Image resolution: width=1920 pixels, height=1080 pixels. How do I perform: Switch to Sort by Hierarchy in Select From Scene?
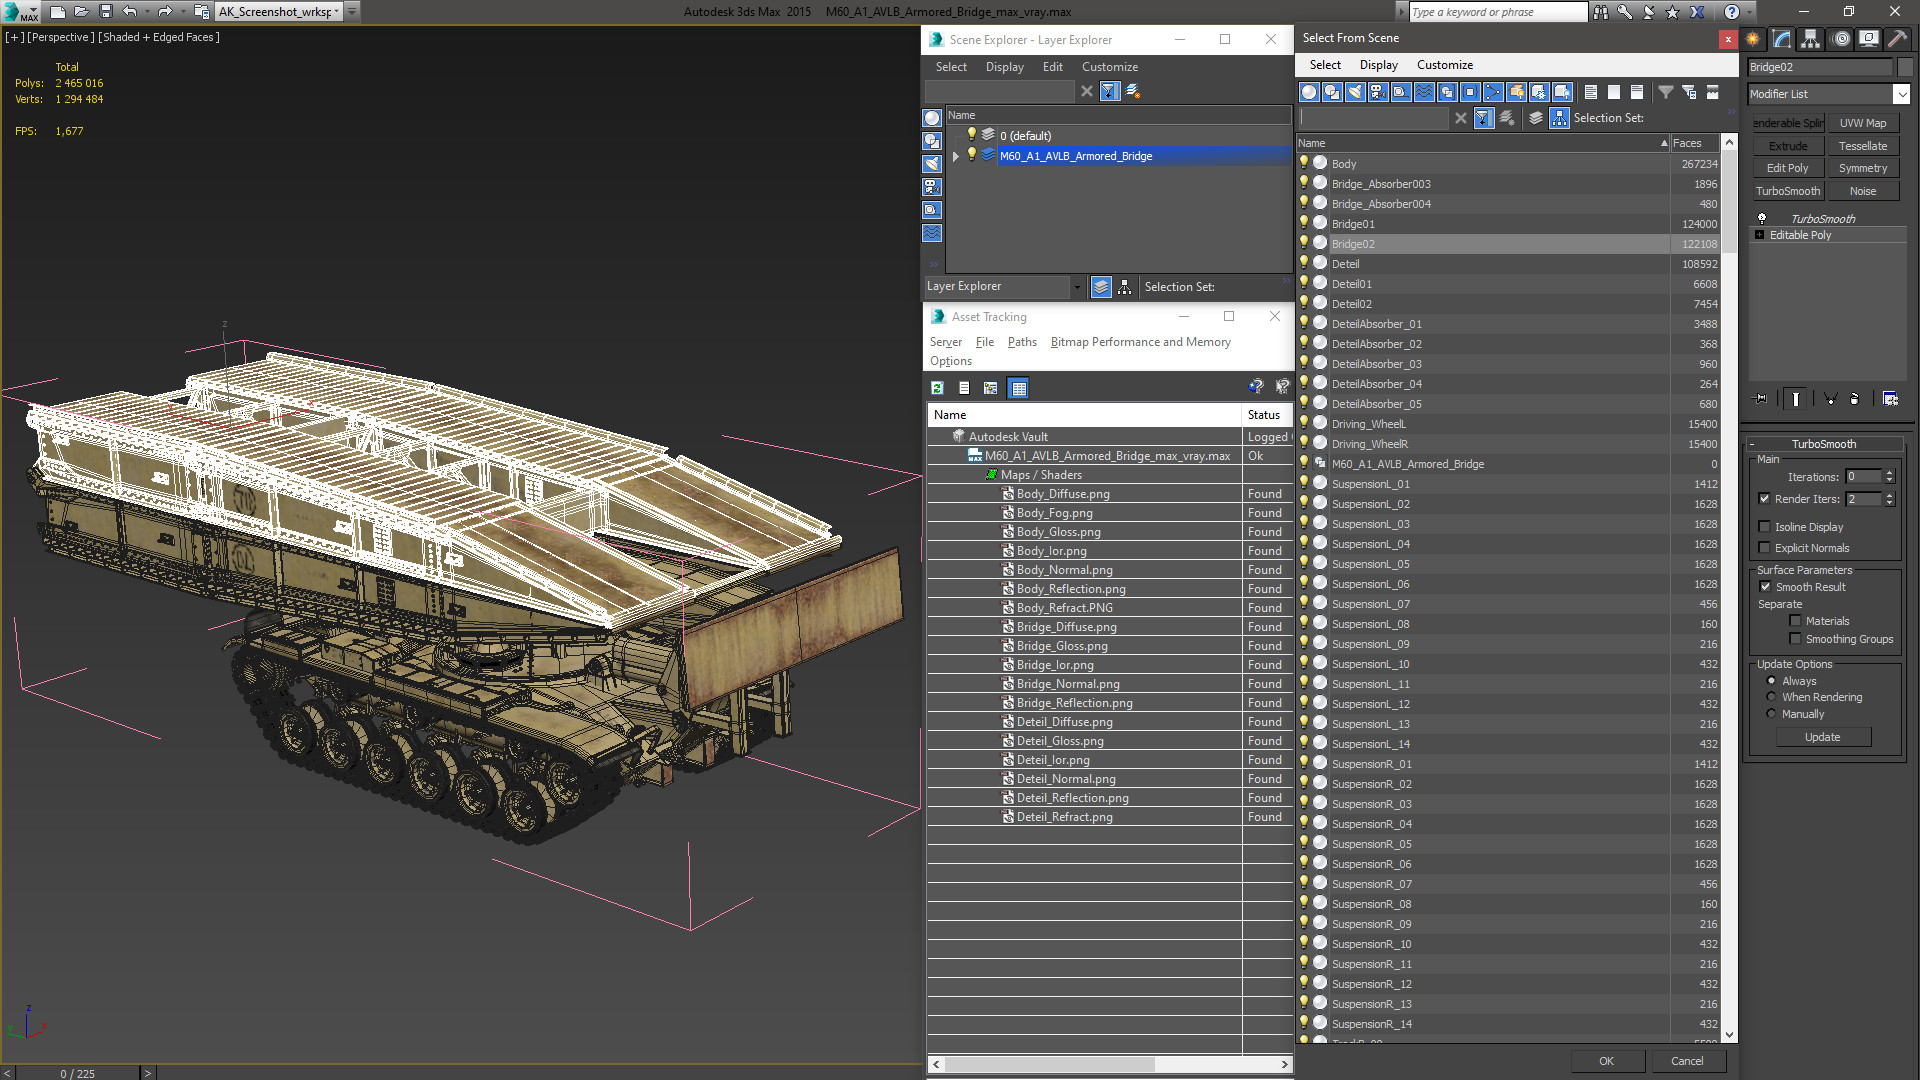1559,118
